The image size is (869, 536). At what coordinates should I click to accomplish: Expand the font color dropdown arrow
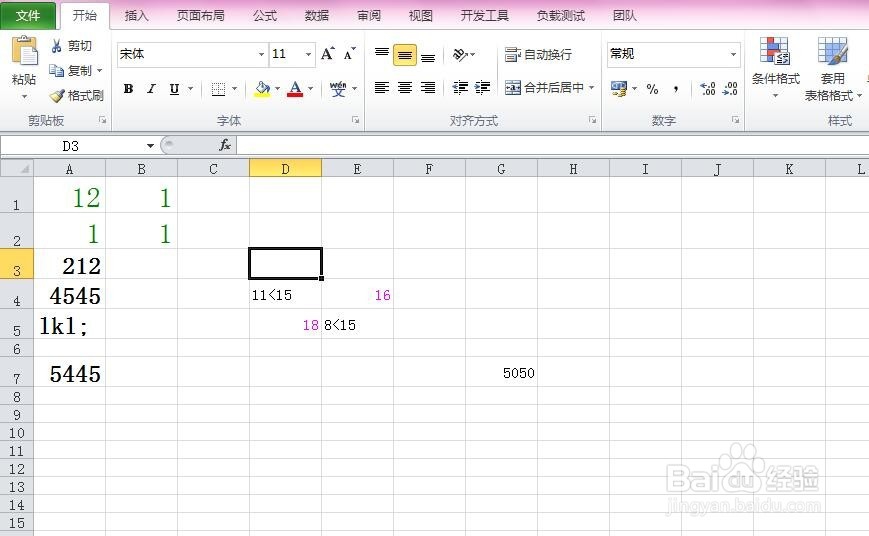coord(310,89)
